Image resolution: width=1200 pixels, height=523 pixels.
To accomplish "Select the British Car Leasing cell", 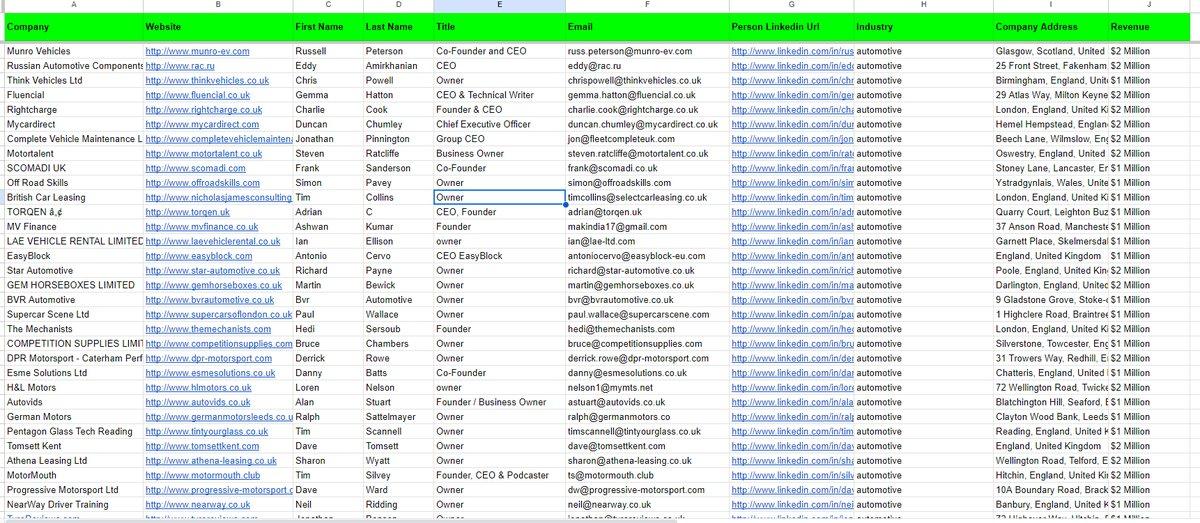I will pos(73,198).
